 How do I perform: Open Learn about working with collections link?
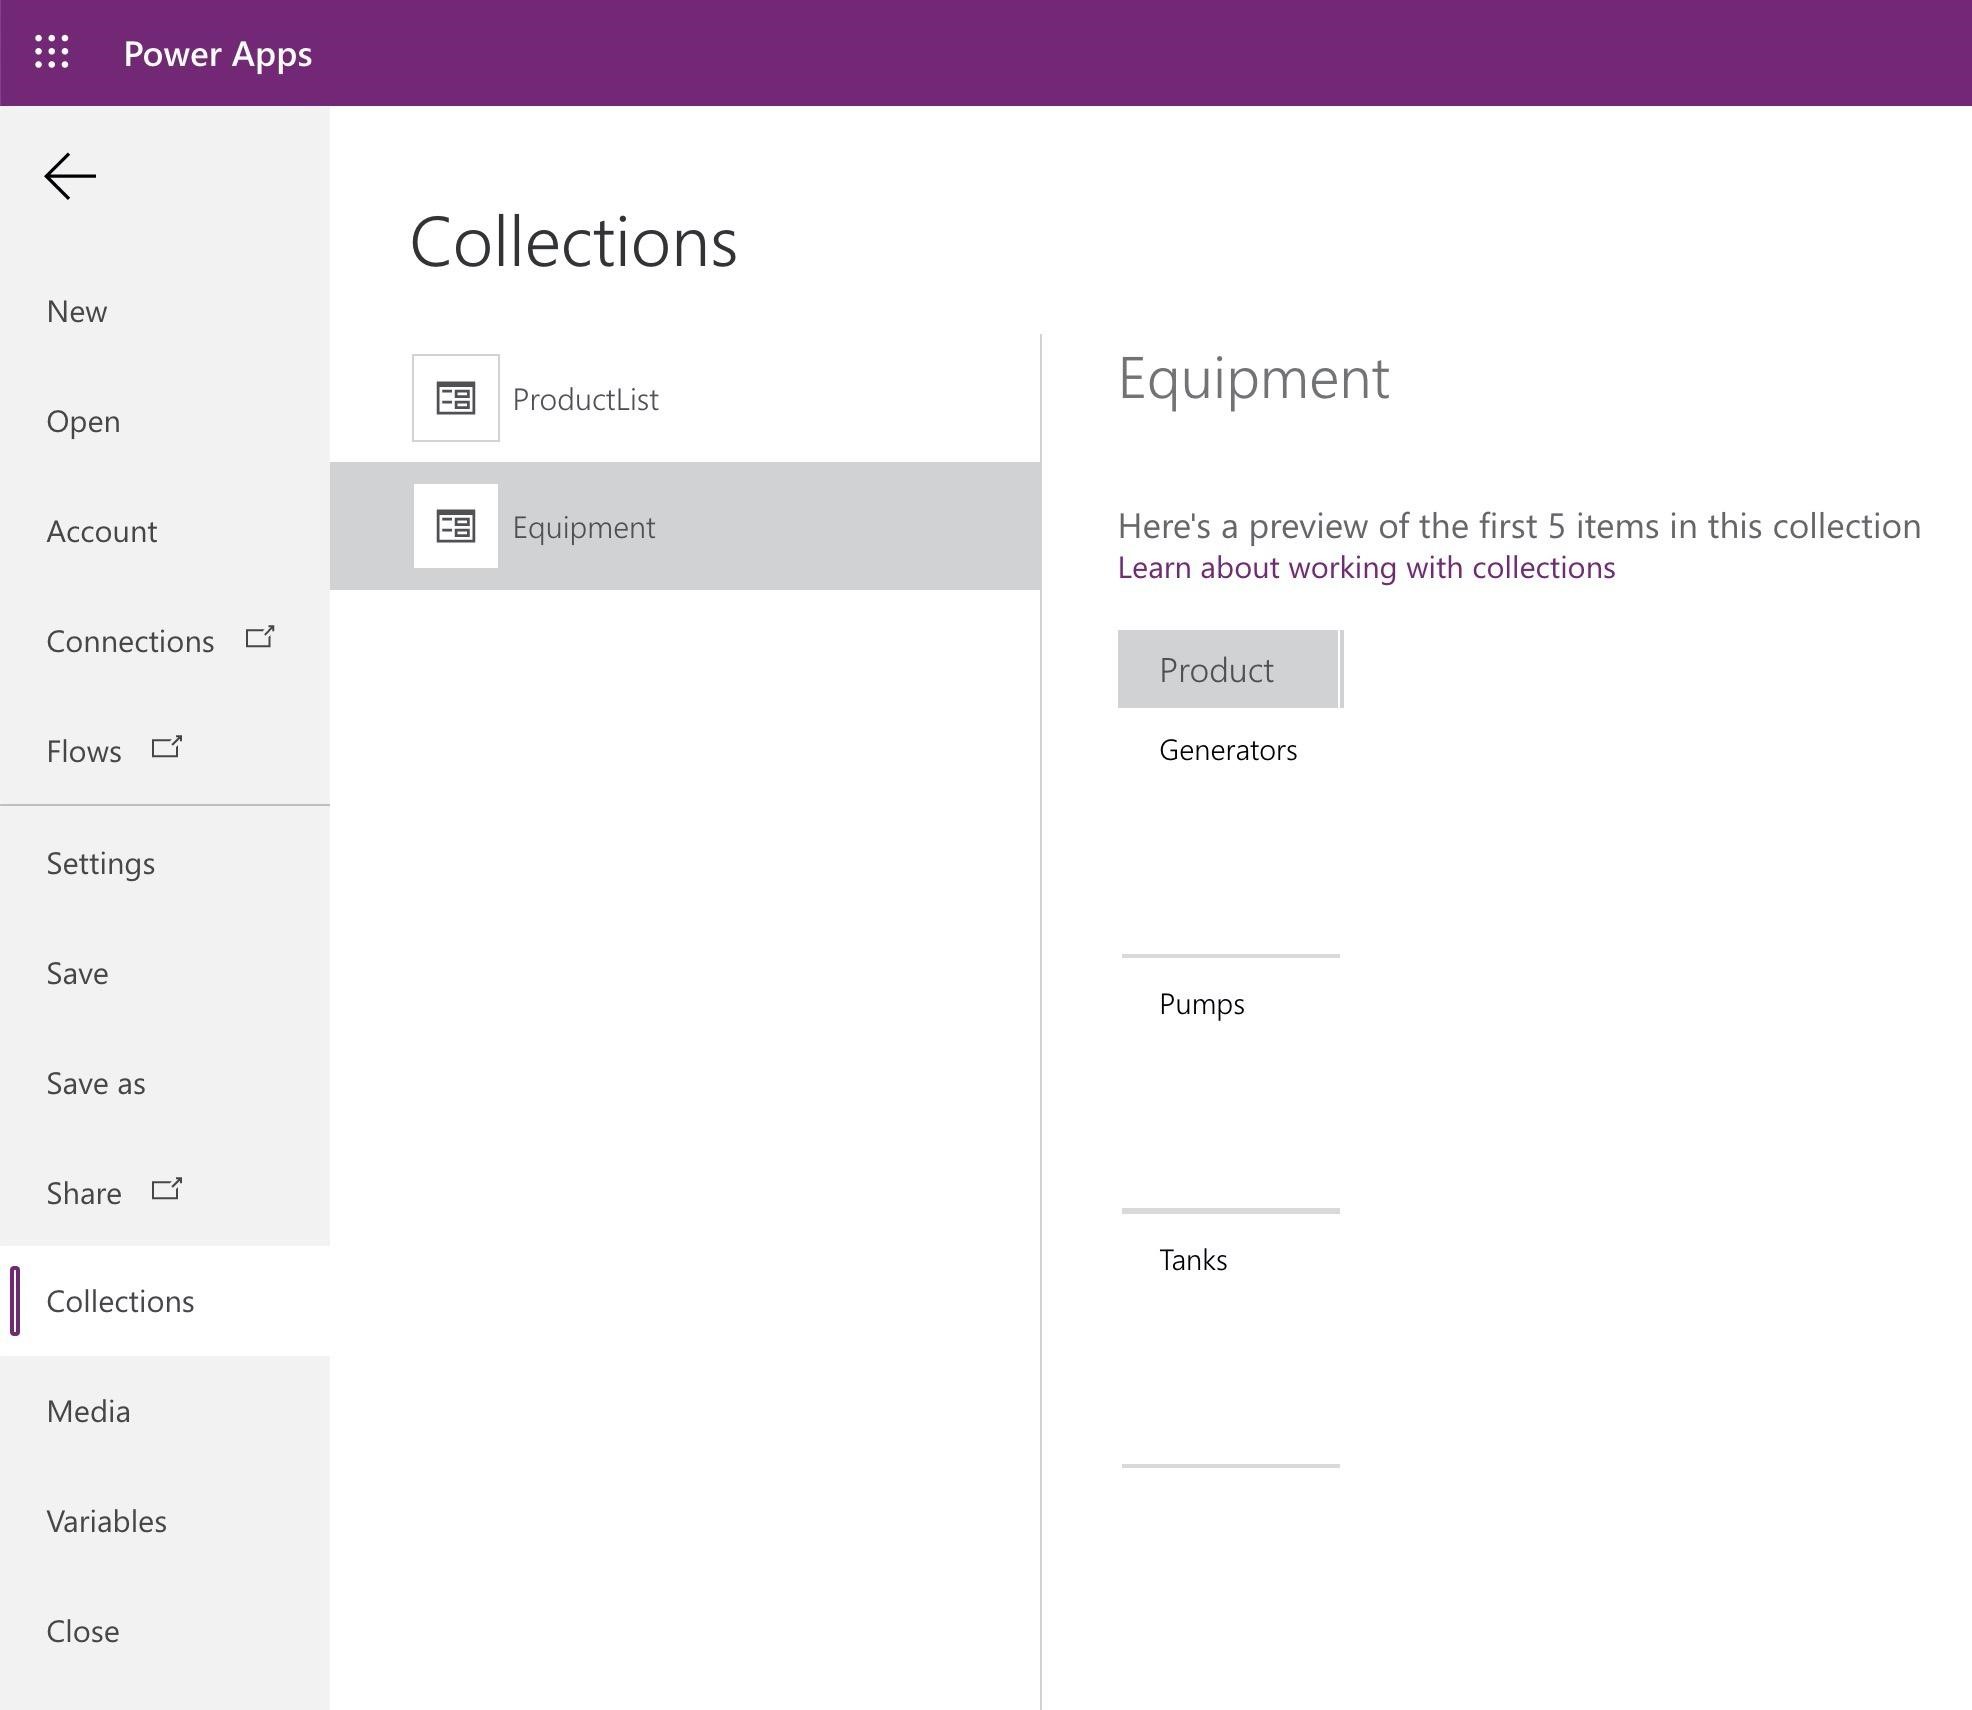click(1365, 568)
